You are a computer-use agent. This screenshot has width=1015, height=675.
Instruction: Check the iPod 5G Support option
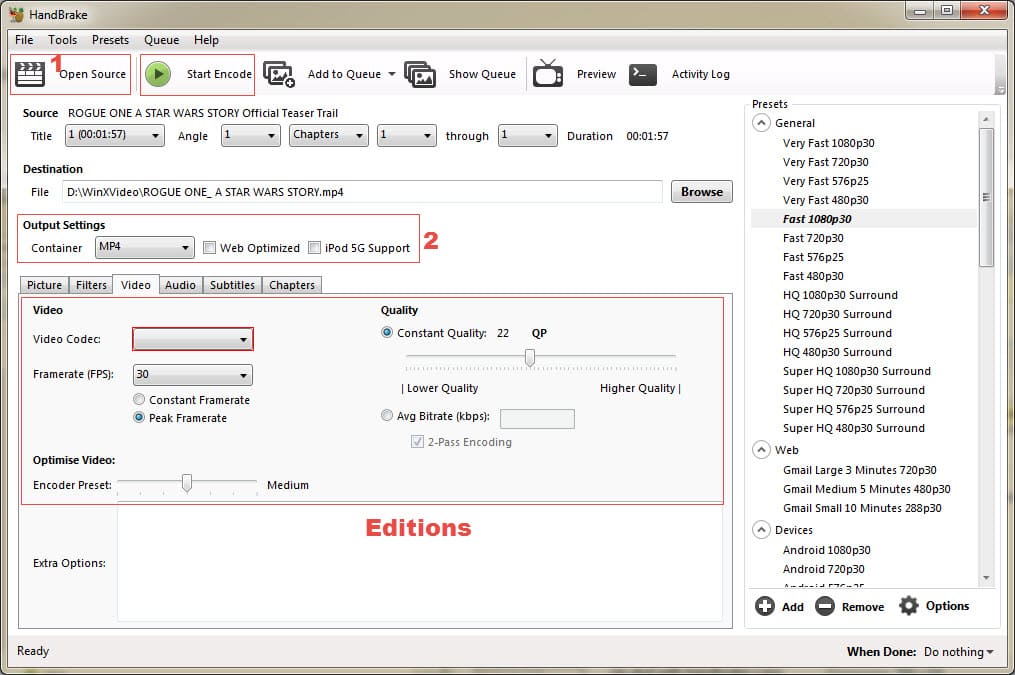[314, 247]
